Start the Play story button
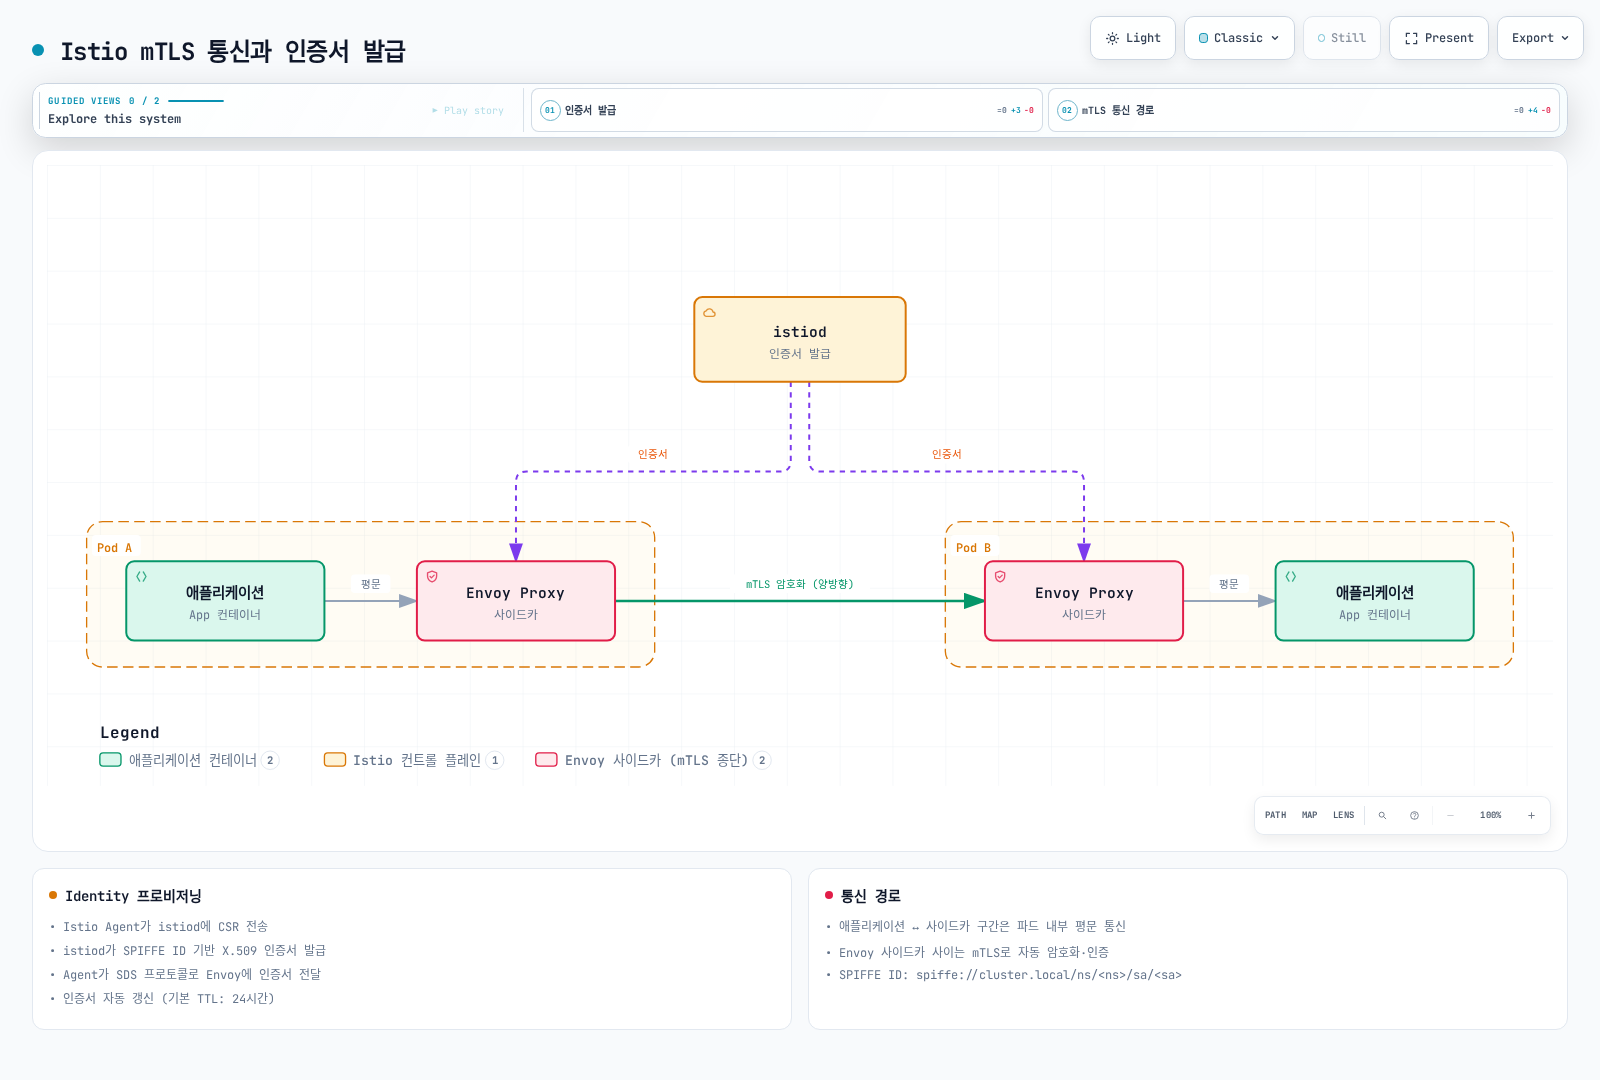1600x1080 pixels. click(468, 110)
